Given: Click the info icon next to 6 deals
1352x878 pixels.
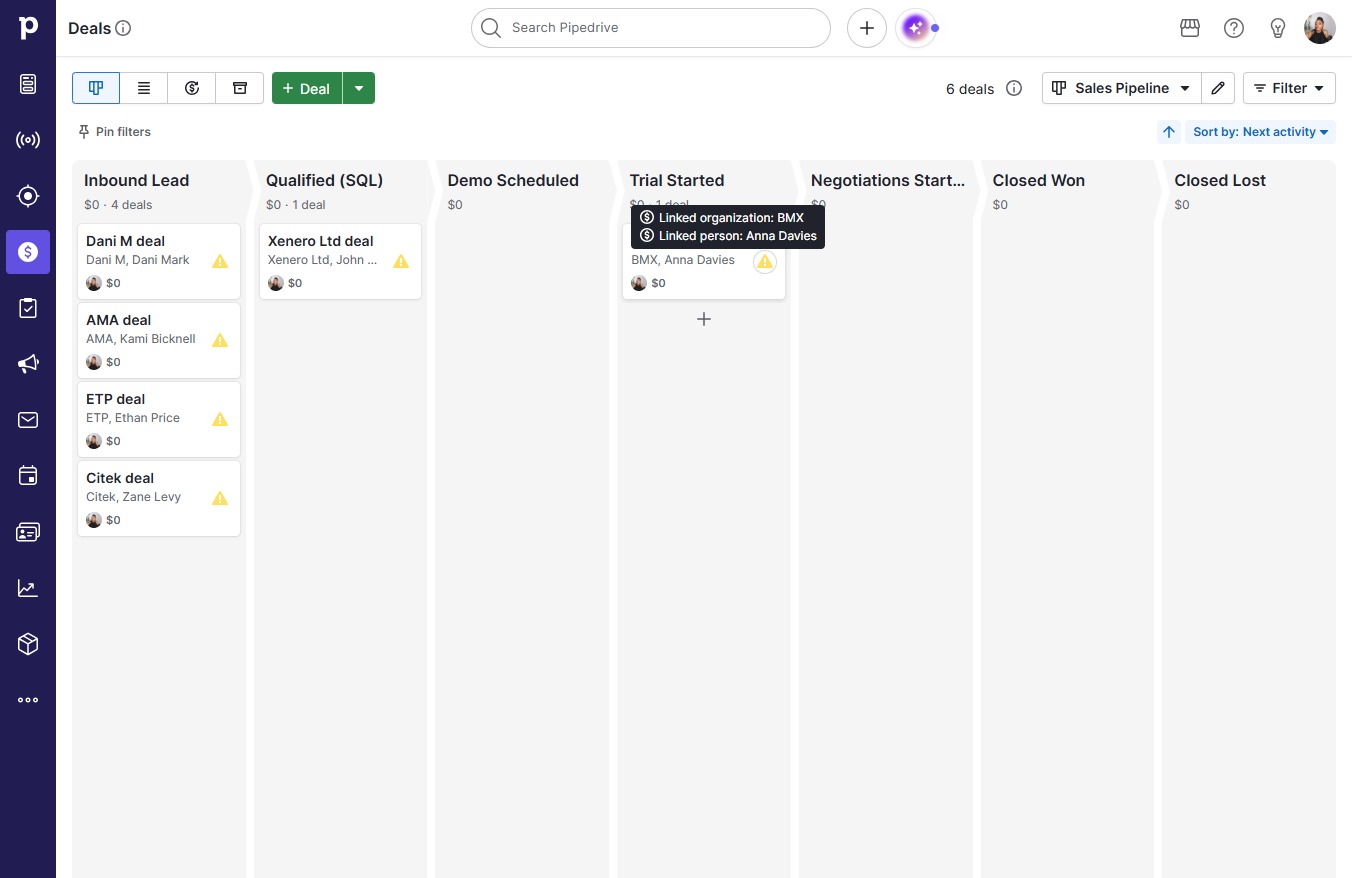Looking at the screenshot, I should click(x=1014, y=88).
